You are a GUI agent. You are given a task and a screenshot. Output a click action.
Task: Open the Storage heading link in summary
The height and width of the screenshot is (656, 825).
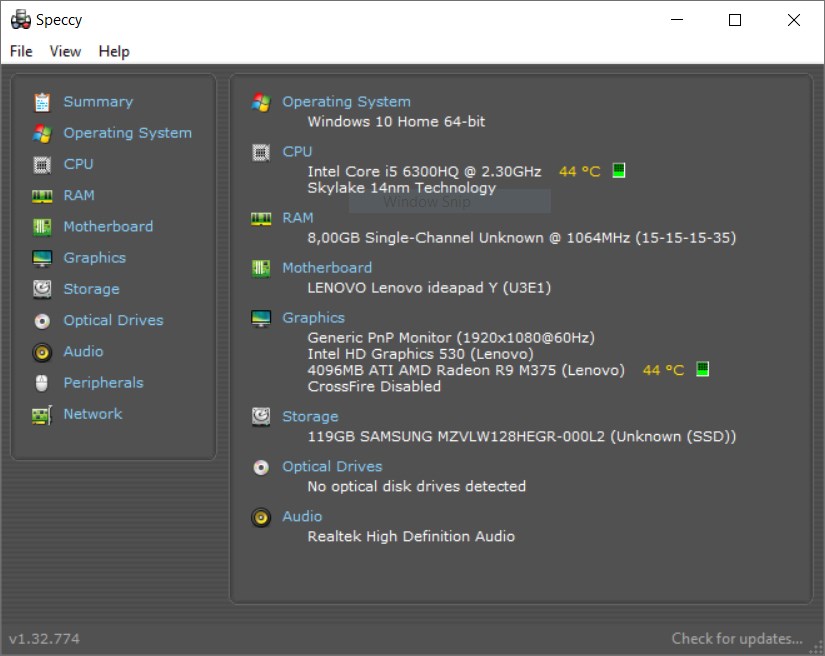[310, 417]
